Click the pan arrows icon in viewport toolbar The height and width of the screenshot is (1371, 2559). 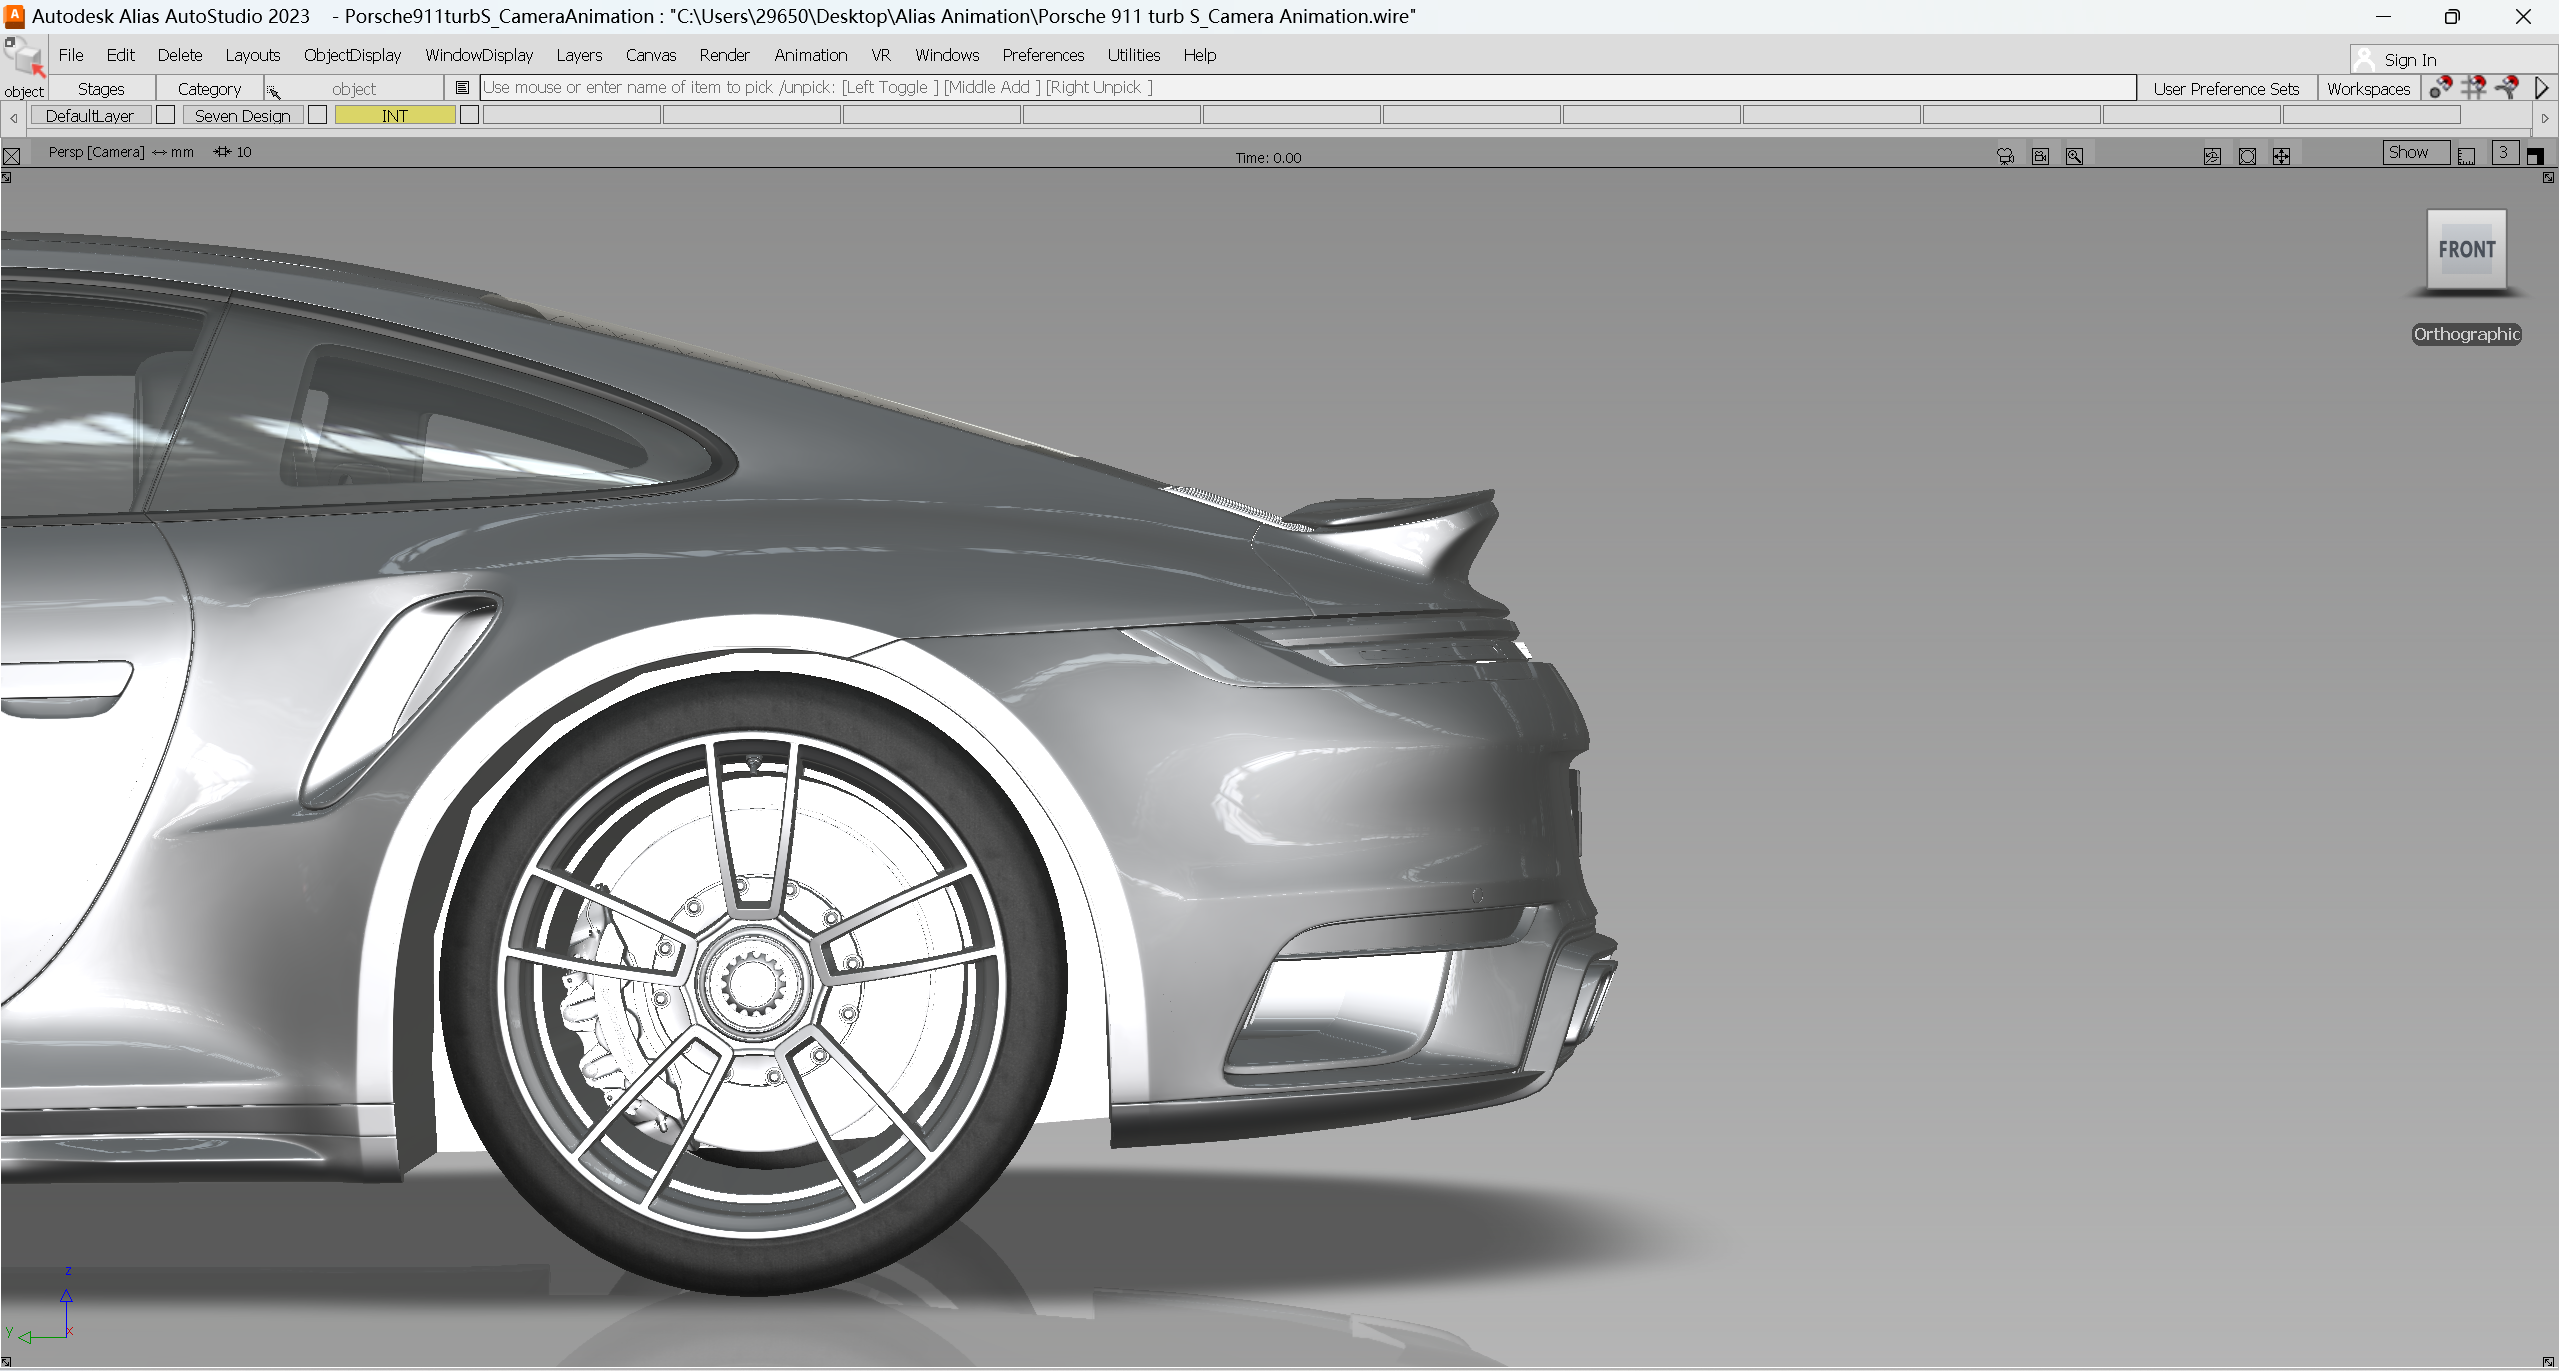[x=2283, y=156]
